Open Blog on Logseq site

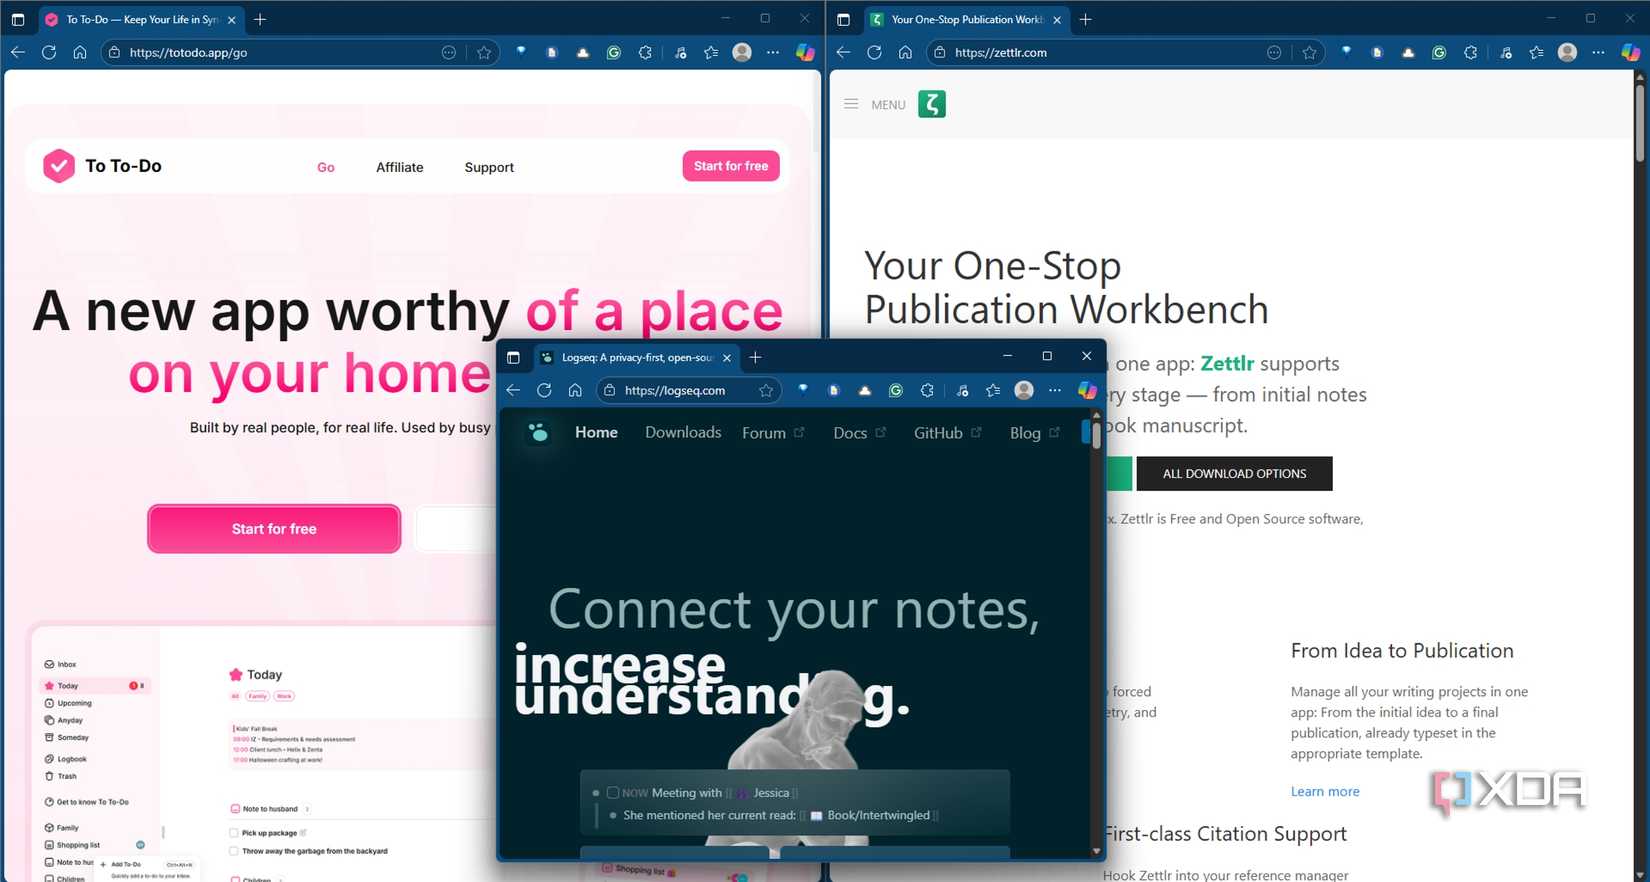pyautogui.click(x=1034, y=432)
